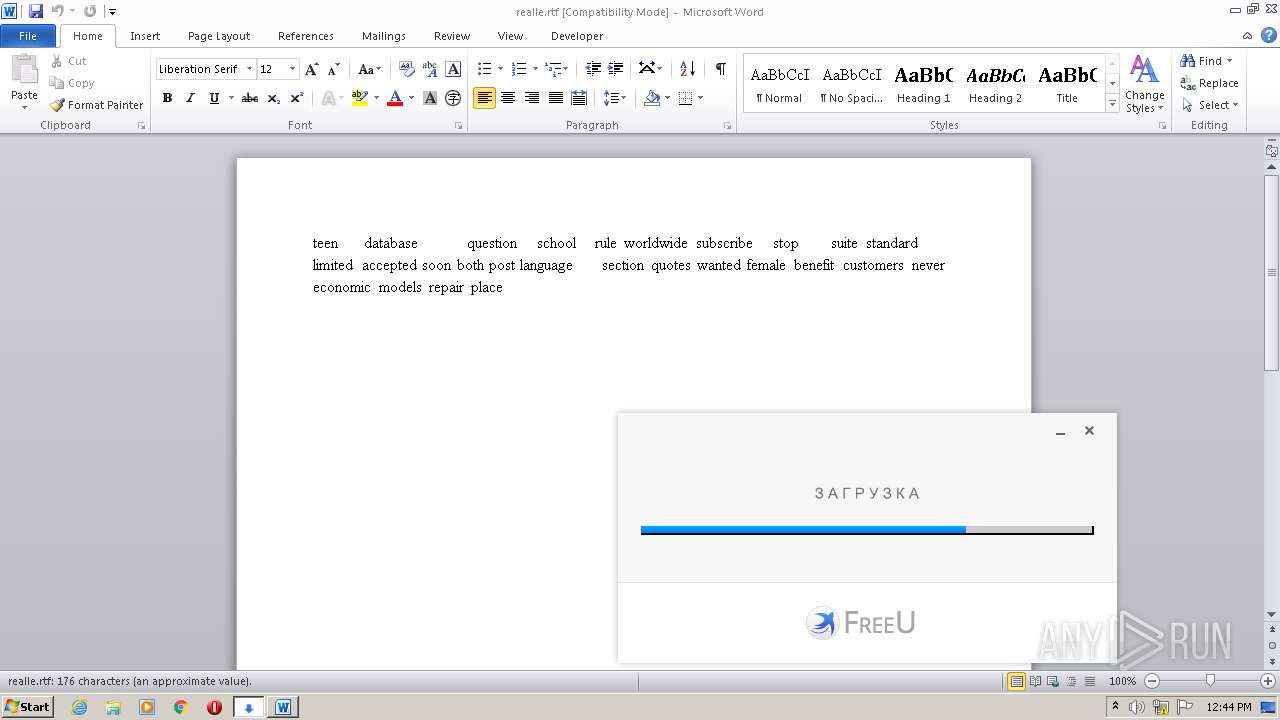
Task: Apply bullet list formatting
Action: click(x=485, y=69)
